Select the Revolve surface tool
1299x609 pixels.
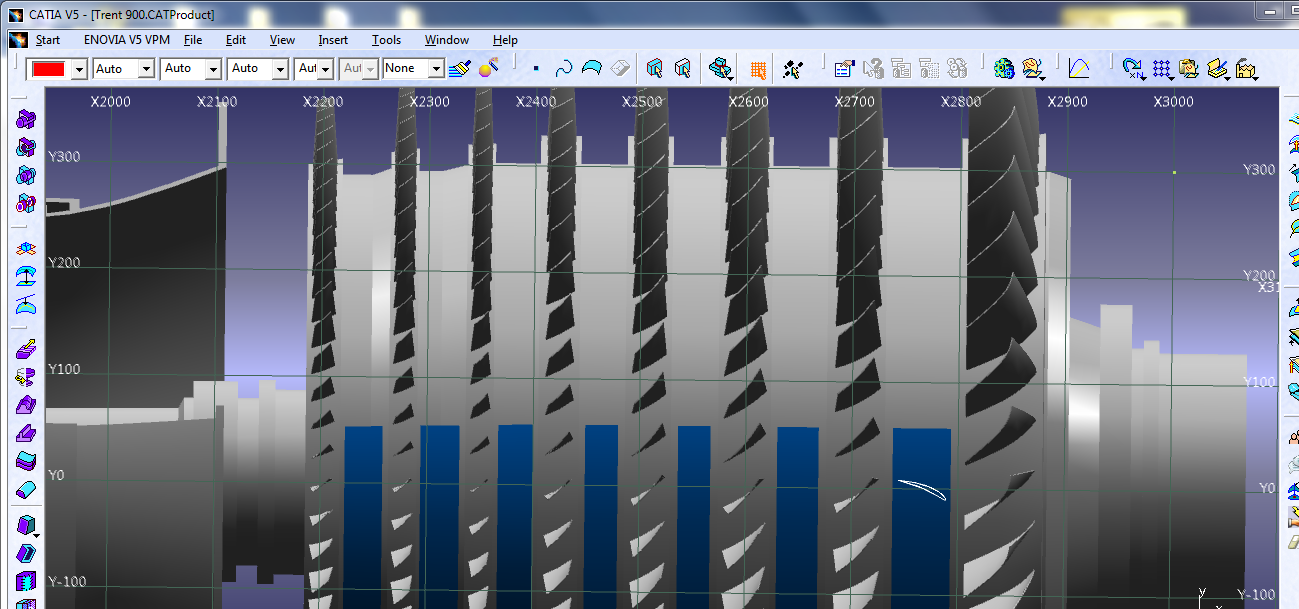pyautogui.click(x=26, y=377)
